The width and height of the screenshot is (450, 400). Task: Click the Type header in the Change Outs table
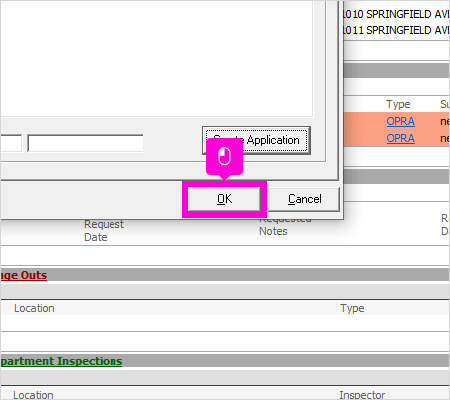click(x=352, y=308)
